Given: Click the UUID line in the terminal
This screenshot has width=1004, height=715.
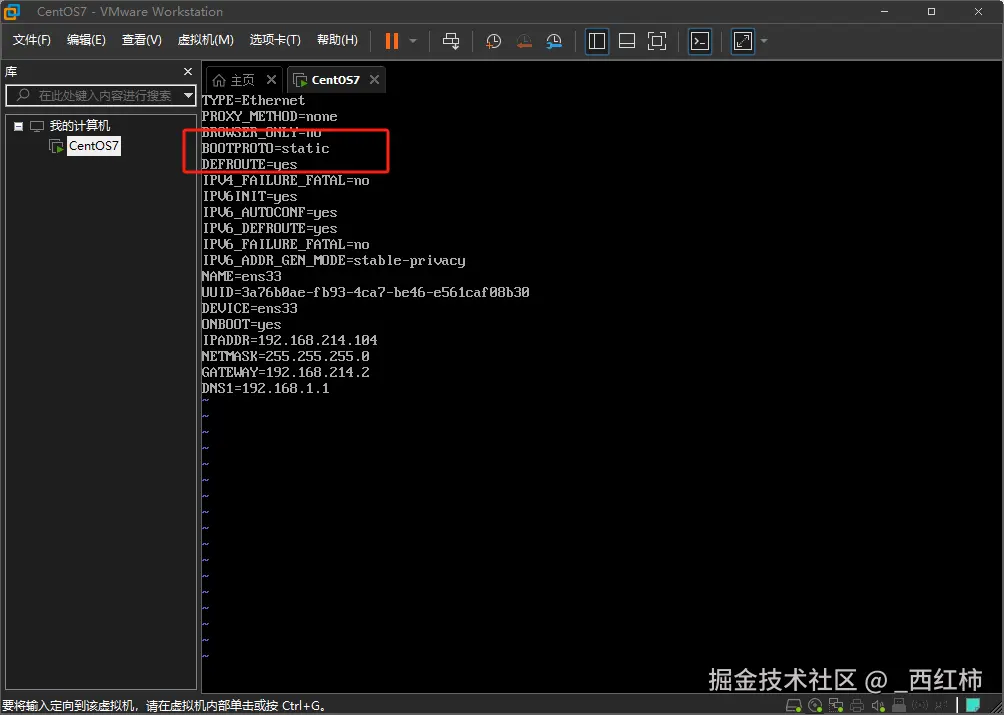Looking at the screenshot, I should (366, 293).
